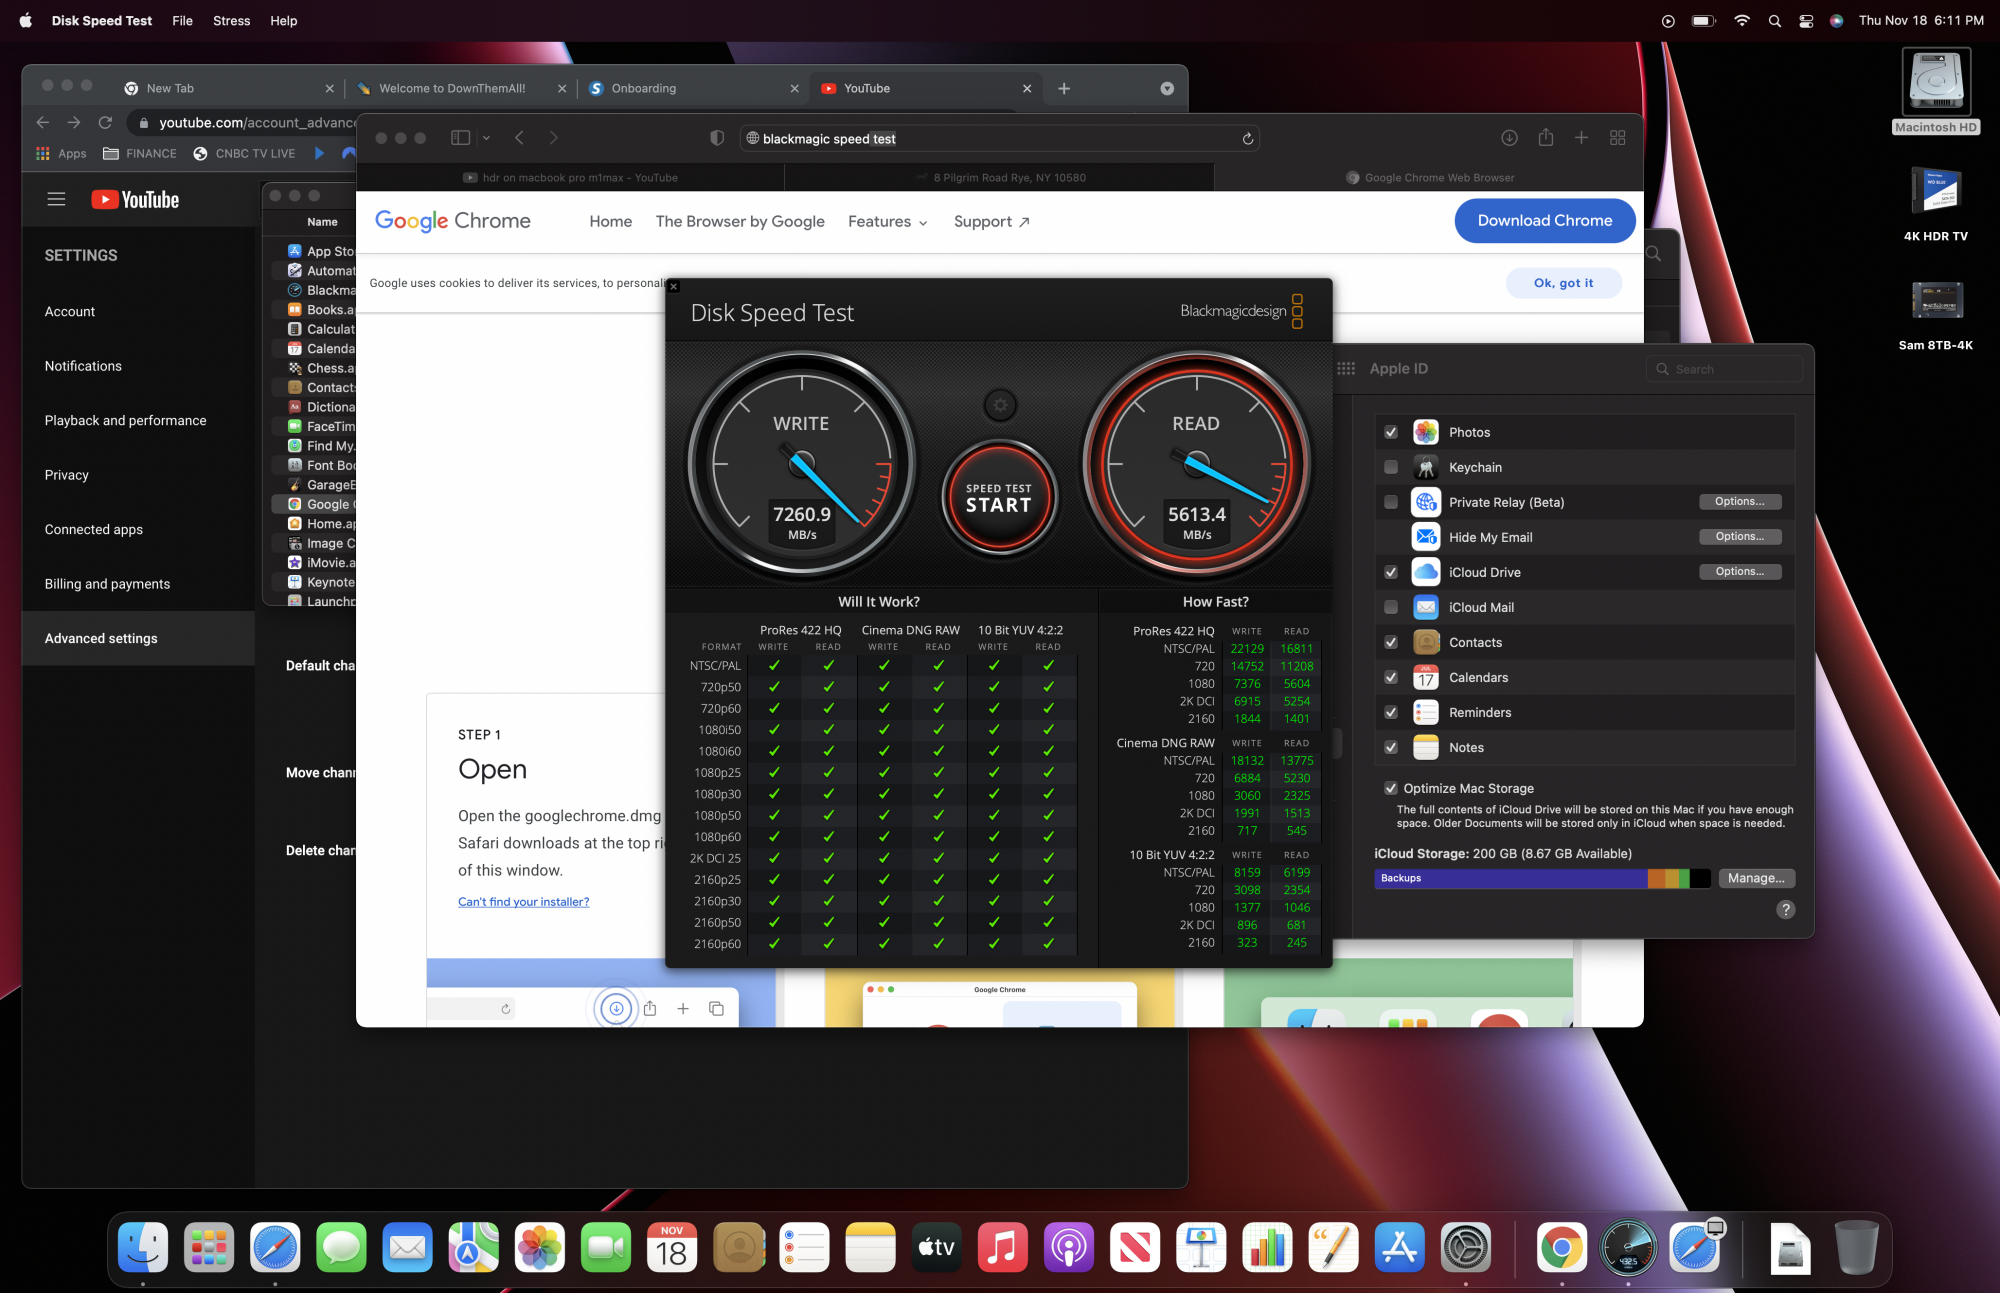Click the iCloud storage usage bar
Viewport: 2000px width, 1293px height.
tap(1541, 878)
